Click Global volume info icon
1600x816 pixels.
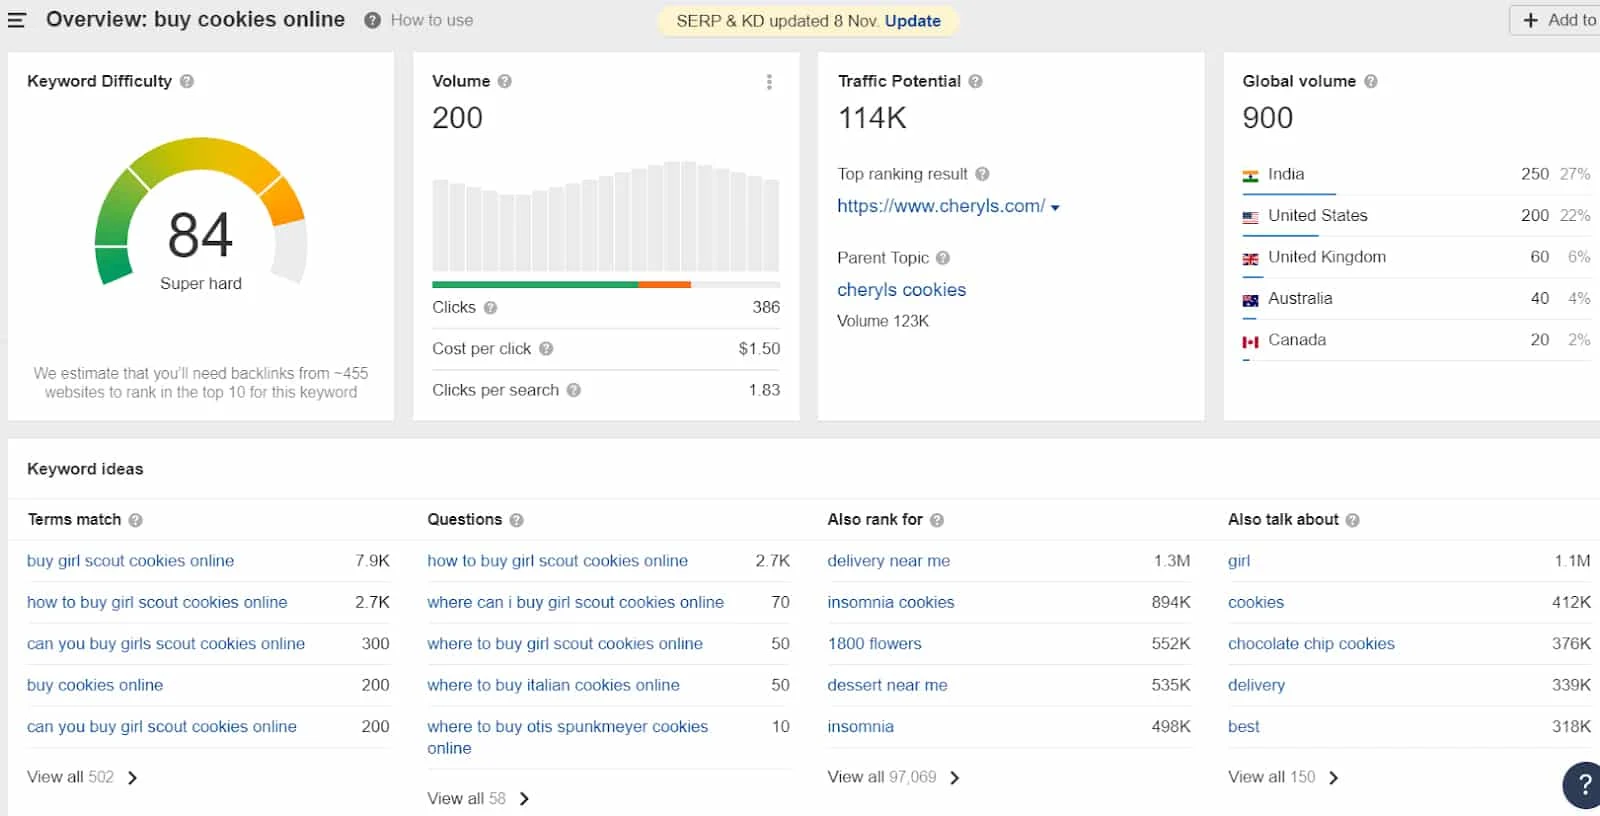click(1371, 81)
